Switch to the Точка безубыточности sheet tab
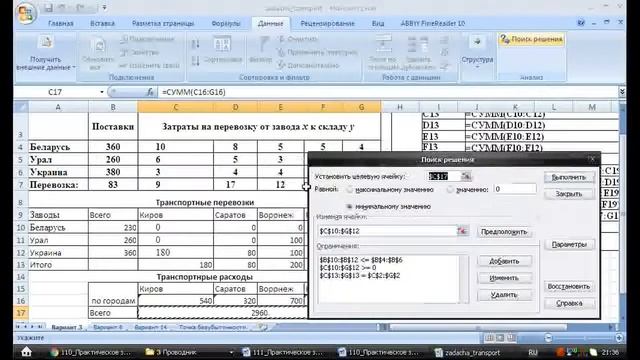 (213, 327)
